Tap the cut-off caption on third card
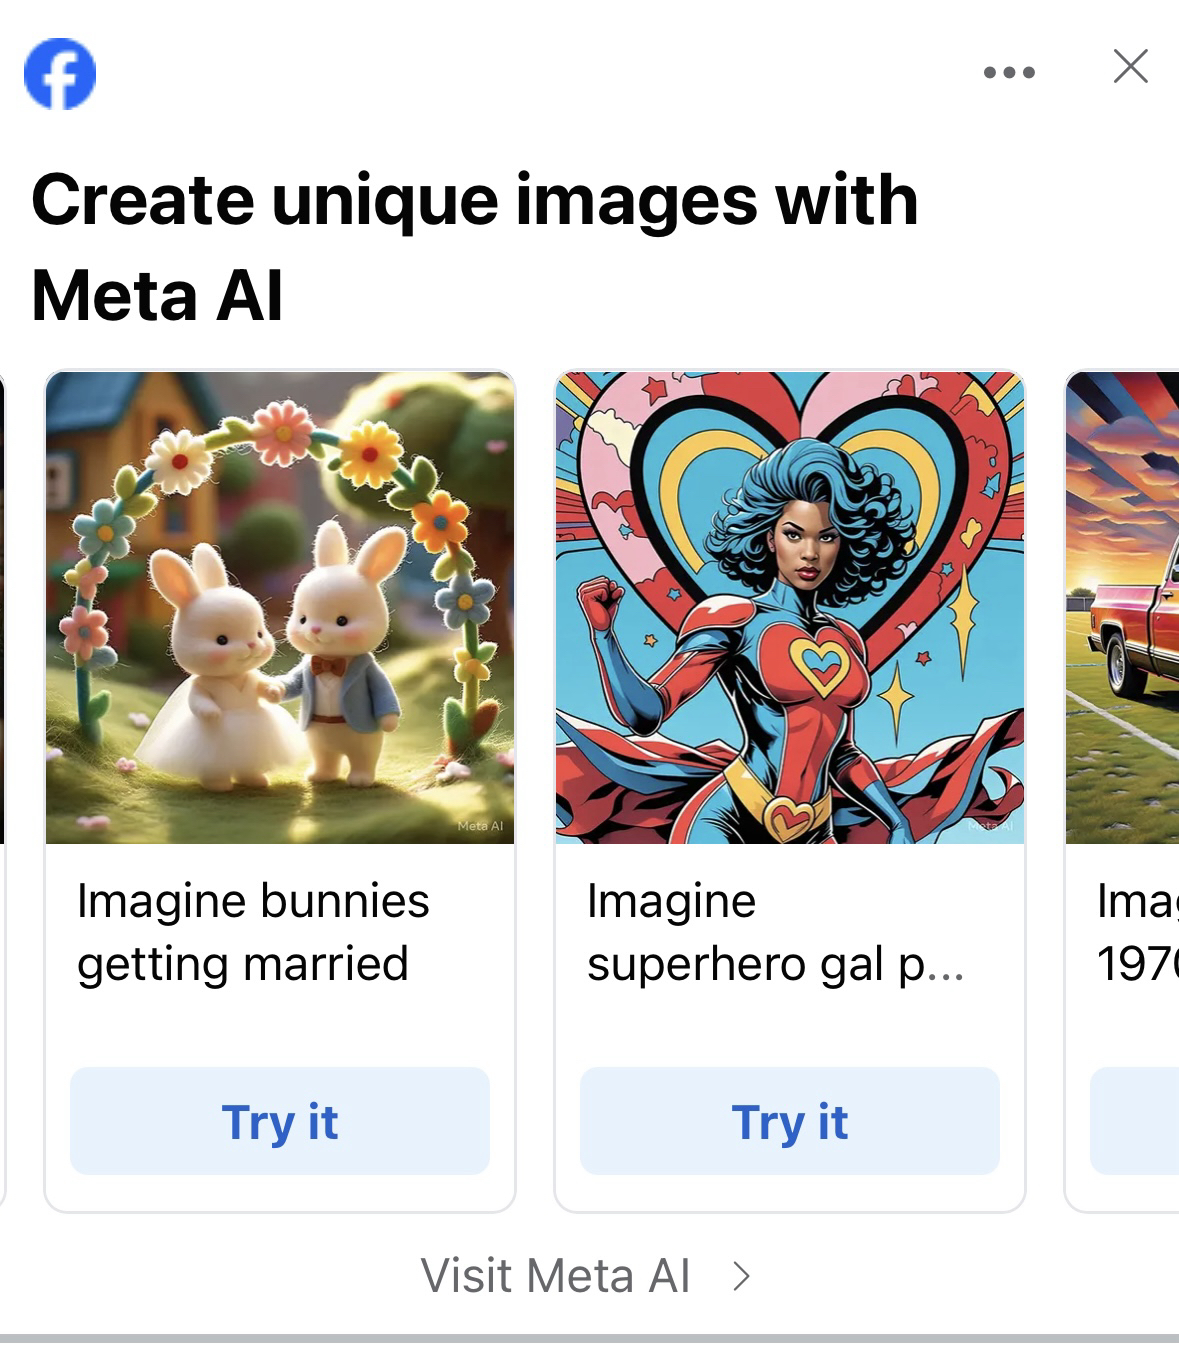Screen dimensions: 1179x1346 click(x=1137, y=932)
